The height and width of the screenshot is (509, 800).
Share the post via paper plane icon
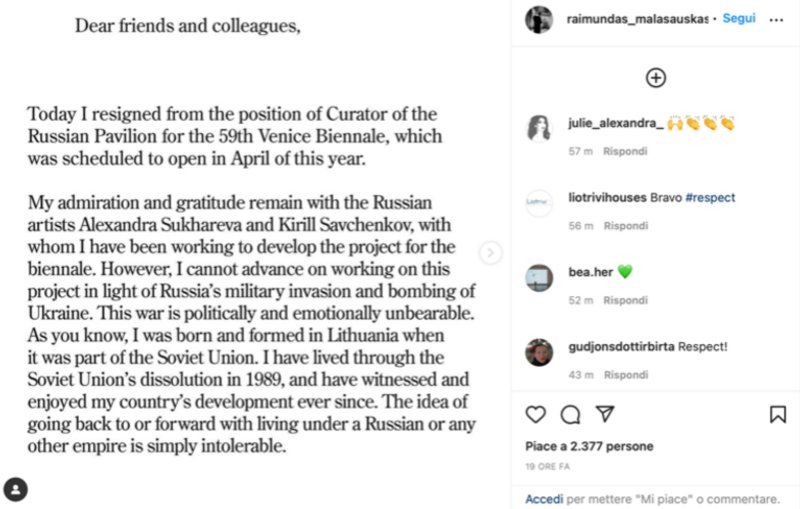tap(604, 414)
